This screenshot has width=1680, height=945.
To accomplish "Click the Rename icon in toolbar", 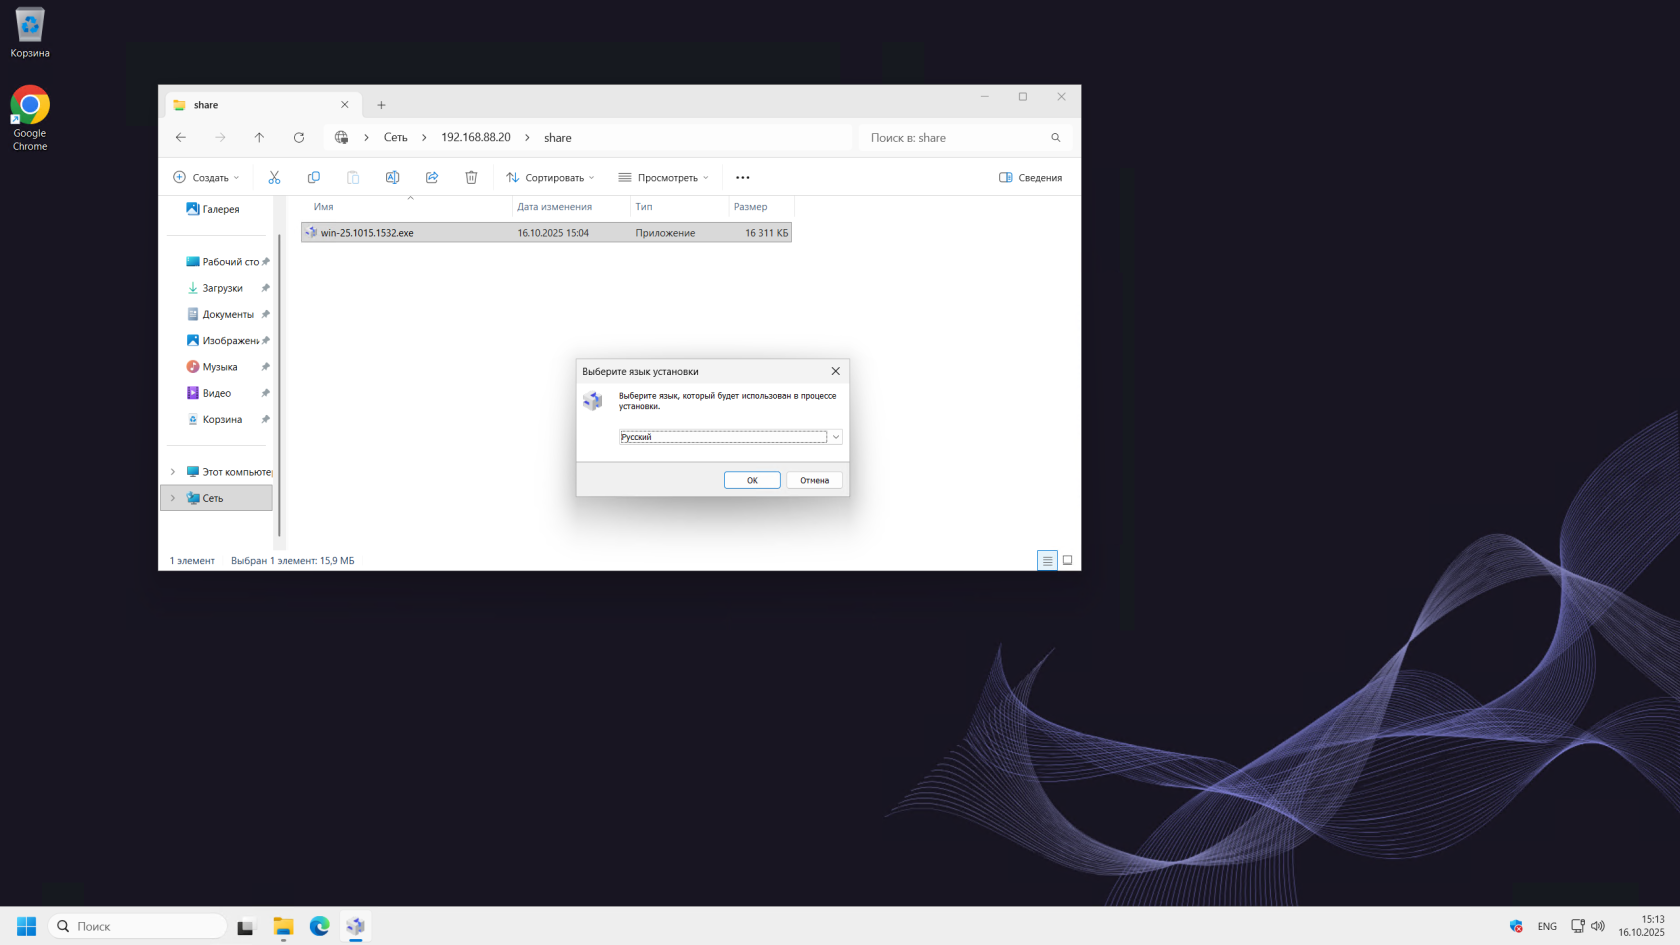I will tap(392, 177).
